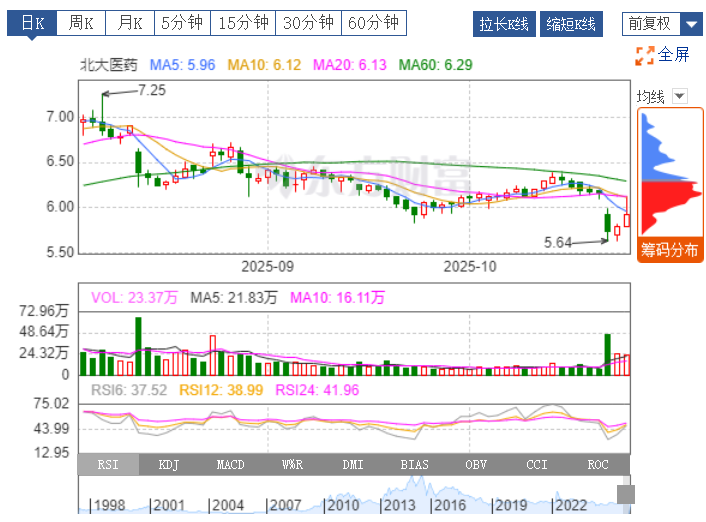
Task: Click the blue and red chip distribution chart
Action: (x=670, y=174)
